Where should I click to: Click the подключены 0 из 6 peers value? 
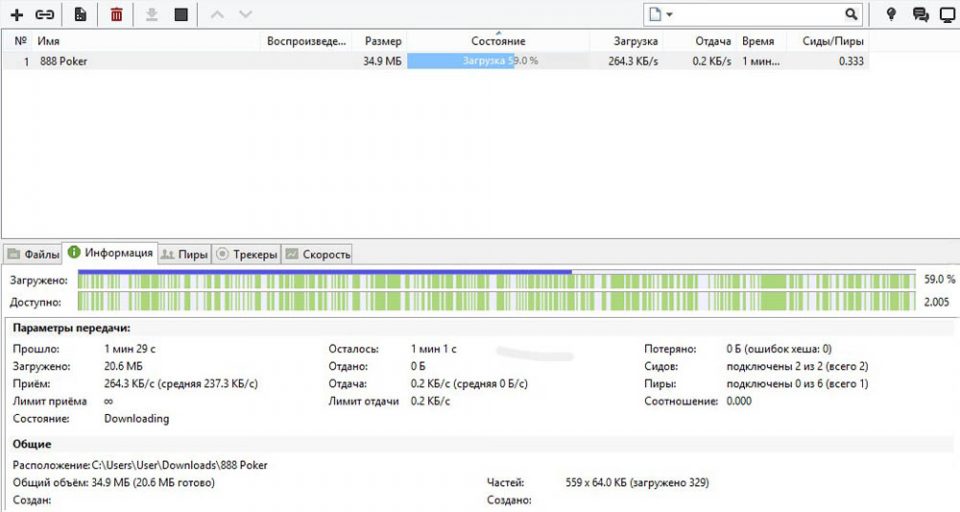point(797,384)
